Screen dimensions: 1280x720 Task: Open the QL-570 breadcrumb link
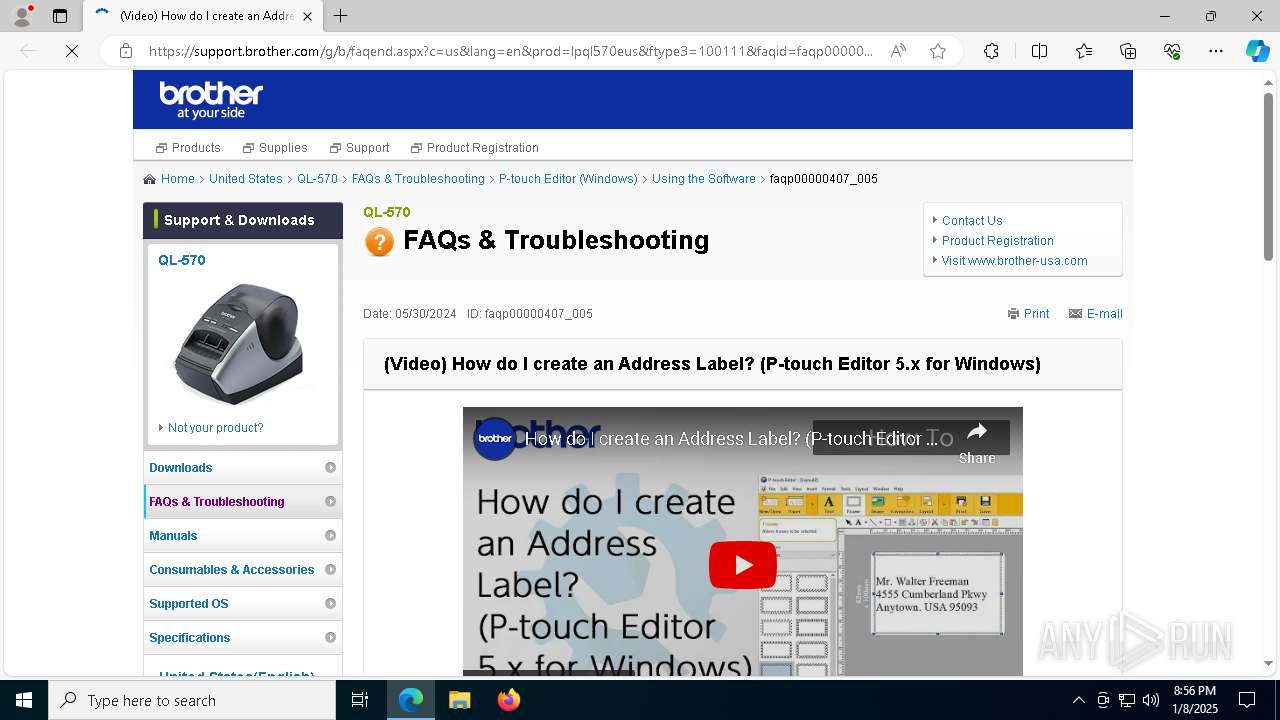(x=317, y=179)
